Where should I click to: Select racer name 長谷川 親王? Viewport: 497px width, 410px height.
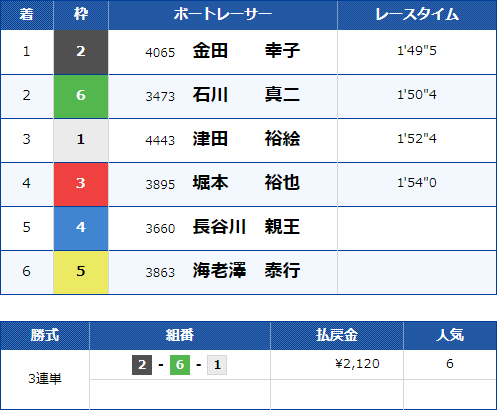(246, 227)
